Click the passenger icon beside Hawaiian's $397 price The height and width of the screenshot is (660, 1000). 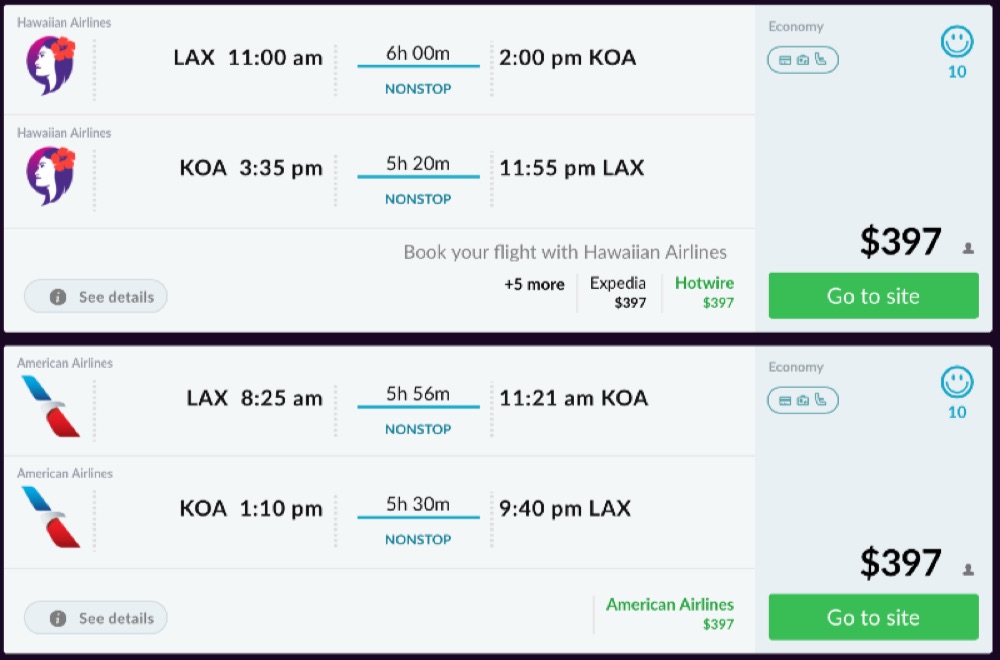pos(968,249)
